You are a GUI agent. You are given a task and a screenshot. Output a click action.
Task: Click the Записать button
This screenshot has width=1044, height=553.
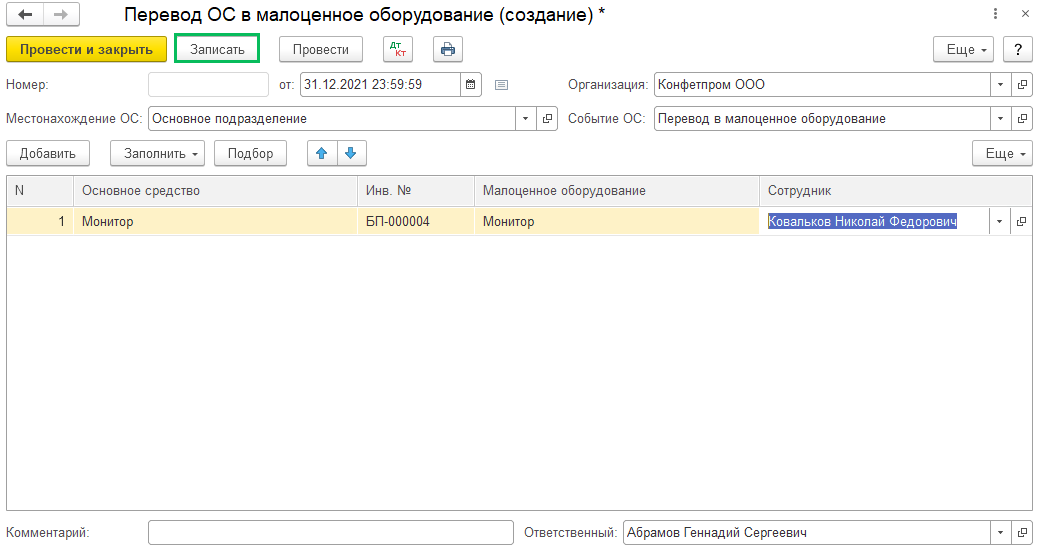217,49
